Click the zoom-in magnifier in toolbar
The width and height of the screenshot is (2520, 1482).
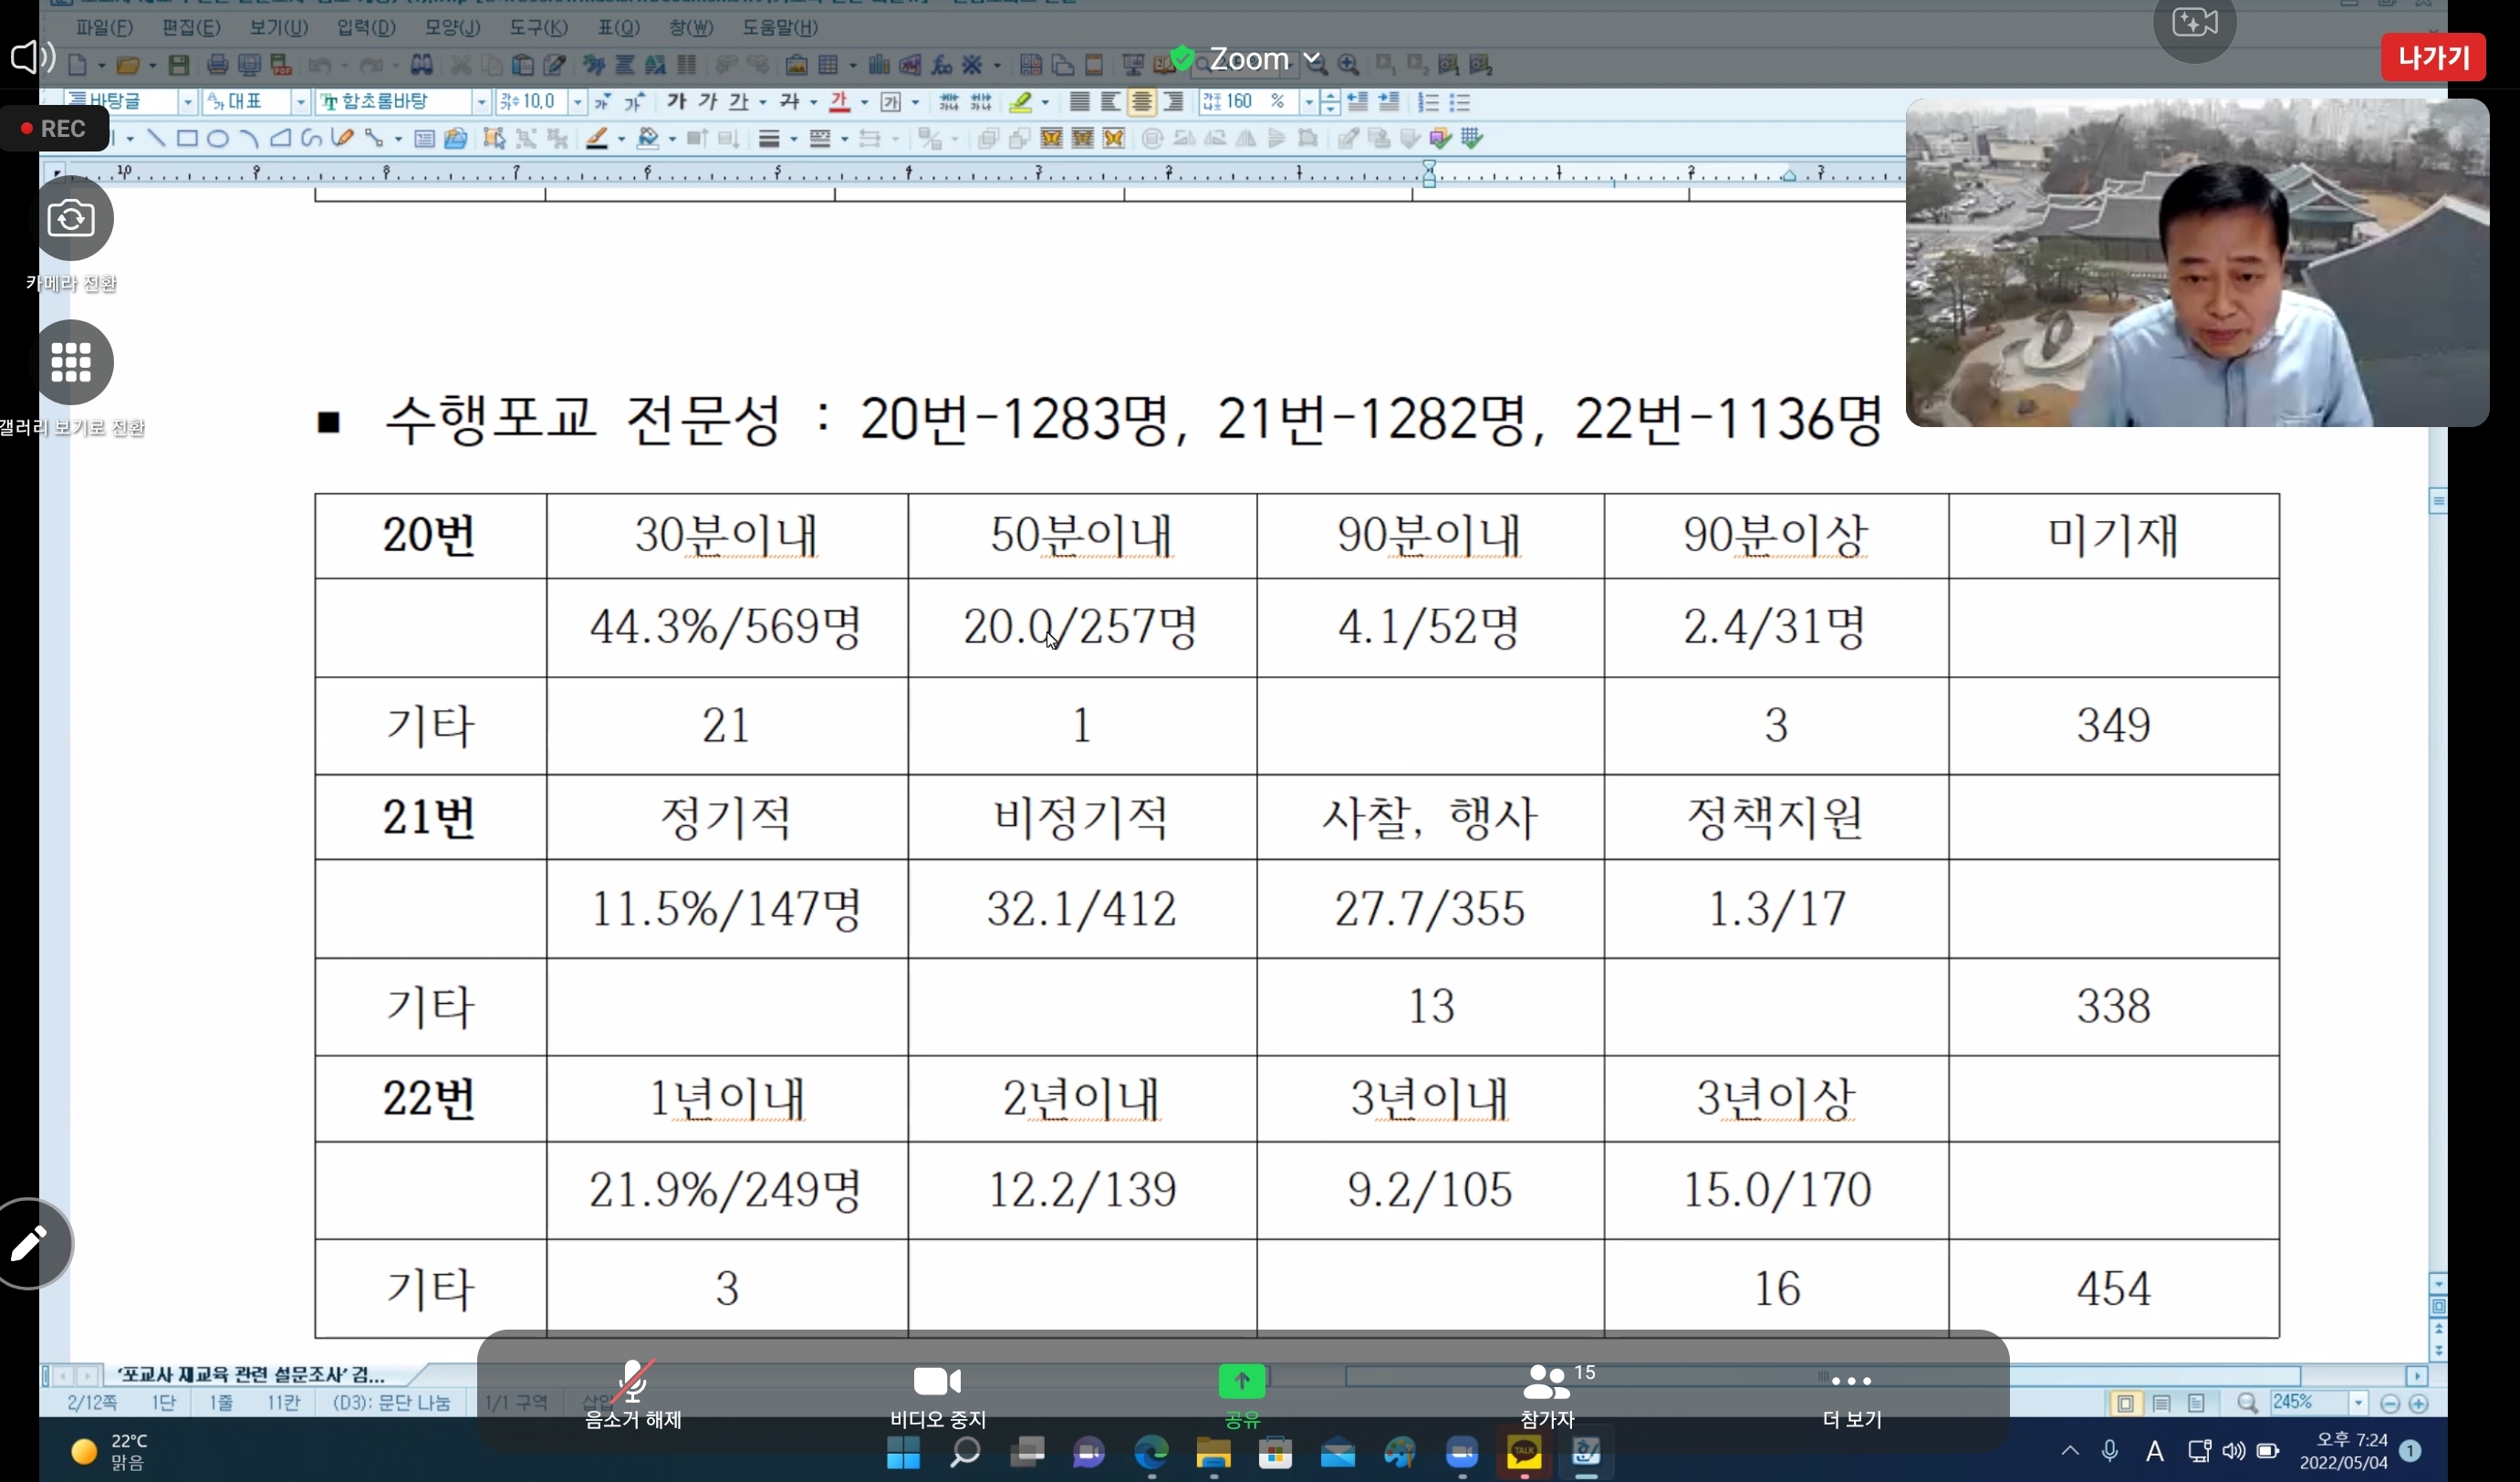(1348, 65)
